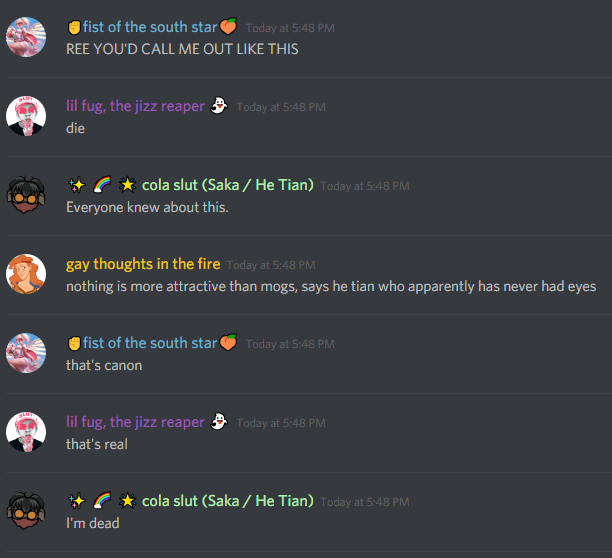Select message "nothing is more attractive than mogs"
612x558 pixels.
click(331, 286)
